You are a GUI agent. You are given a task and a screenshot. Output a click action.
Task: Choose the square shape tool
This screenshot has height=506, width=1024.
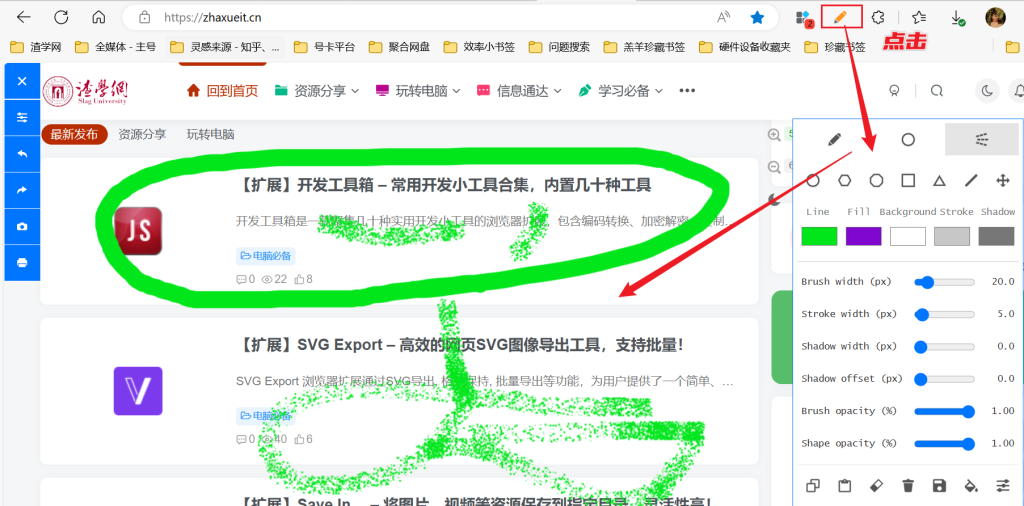tap(908, 181)
